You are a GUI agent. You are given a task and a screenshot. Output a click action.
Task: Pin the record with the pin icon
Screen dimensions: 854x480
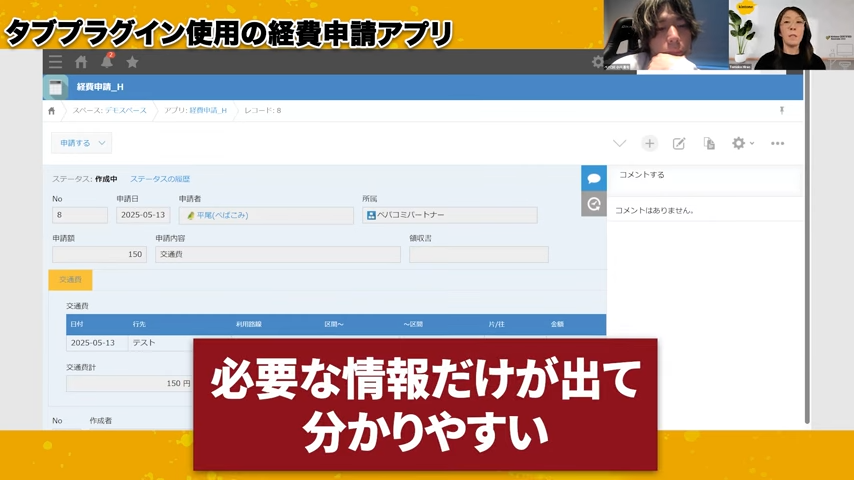pyautogui.click(x=782, y=110)
